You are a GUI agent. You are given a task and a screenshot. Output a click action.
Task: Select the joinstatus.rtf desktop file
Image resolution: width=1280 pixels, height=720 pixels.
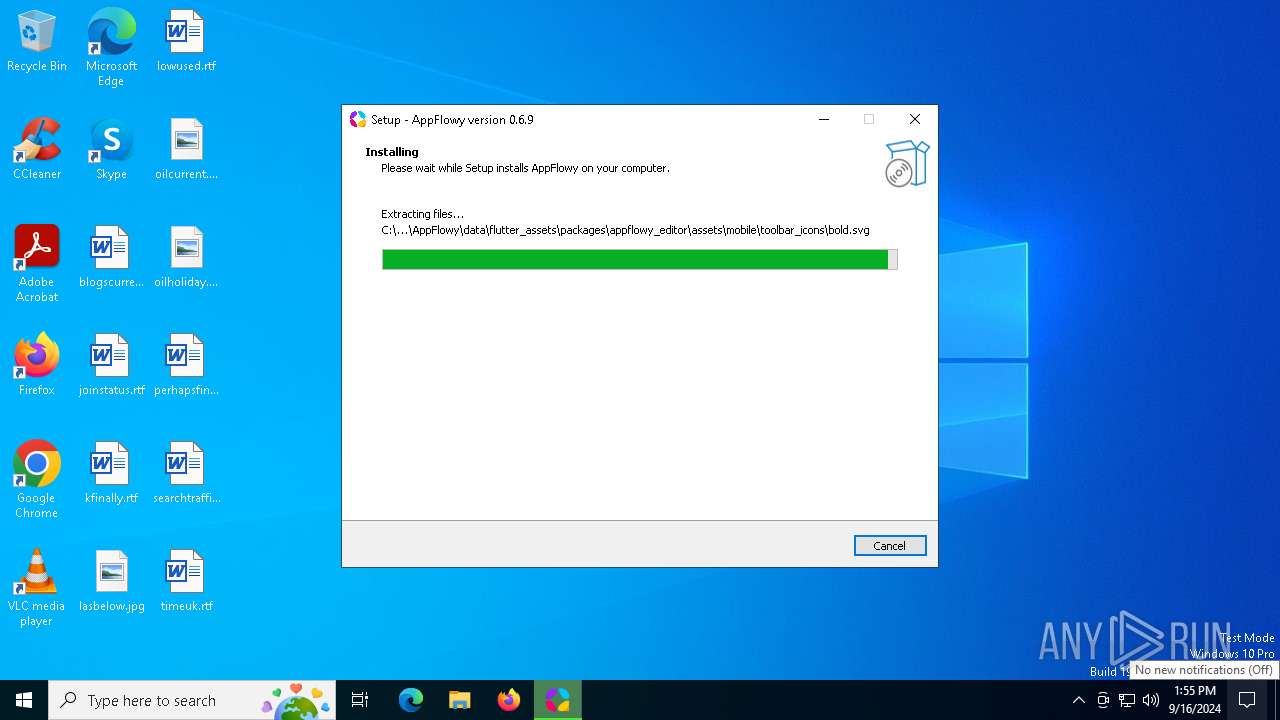[111, 366]
